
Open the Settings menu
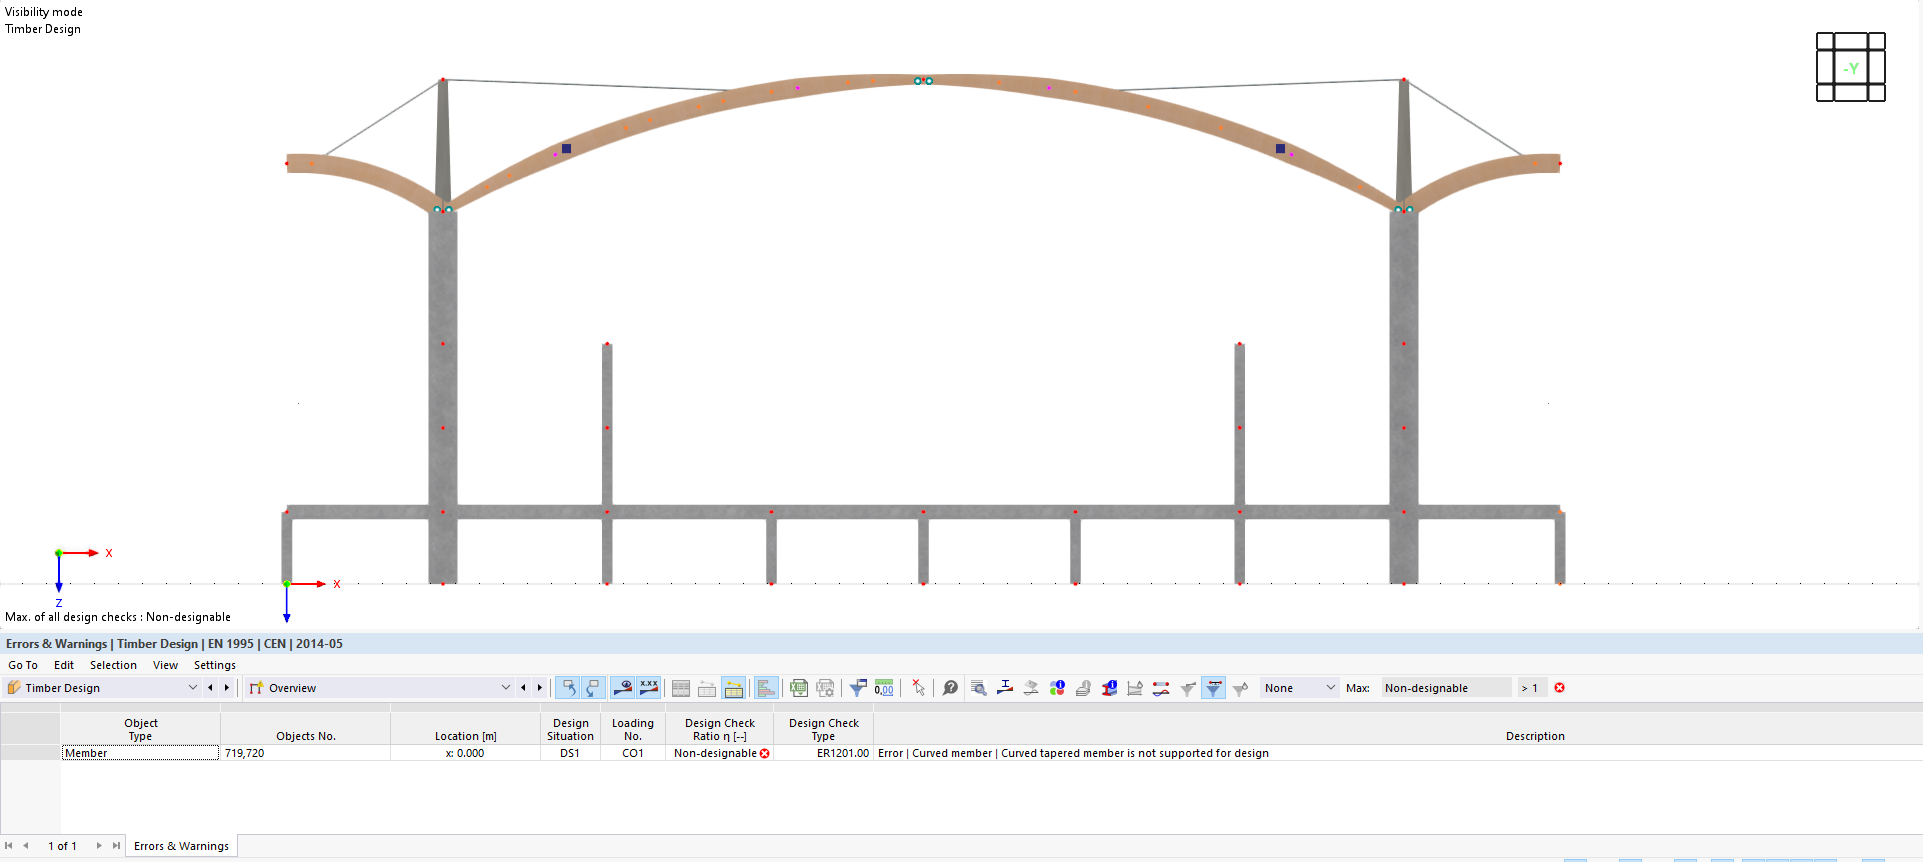pos(215,665)
